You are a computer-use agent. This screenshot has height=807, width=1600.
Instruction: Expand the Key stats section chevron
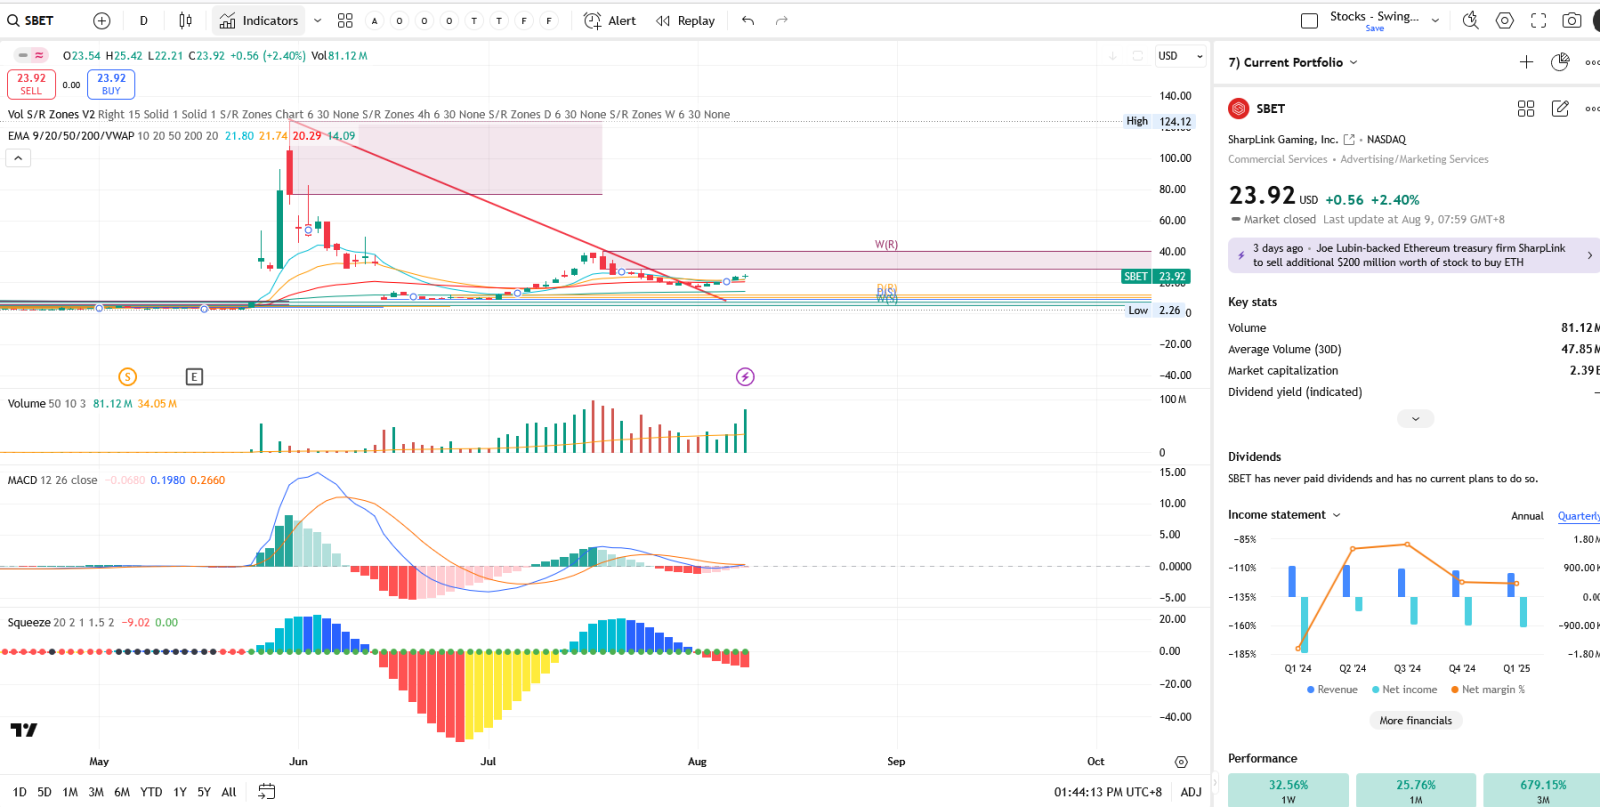click(1415, 419)
